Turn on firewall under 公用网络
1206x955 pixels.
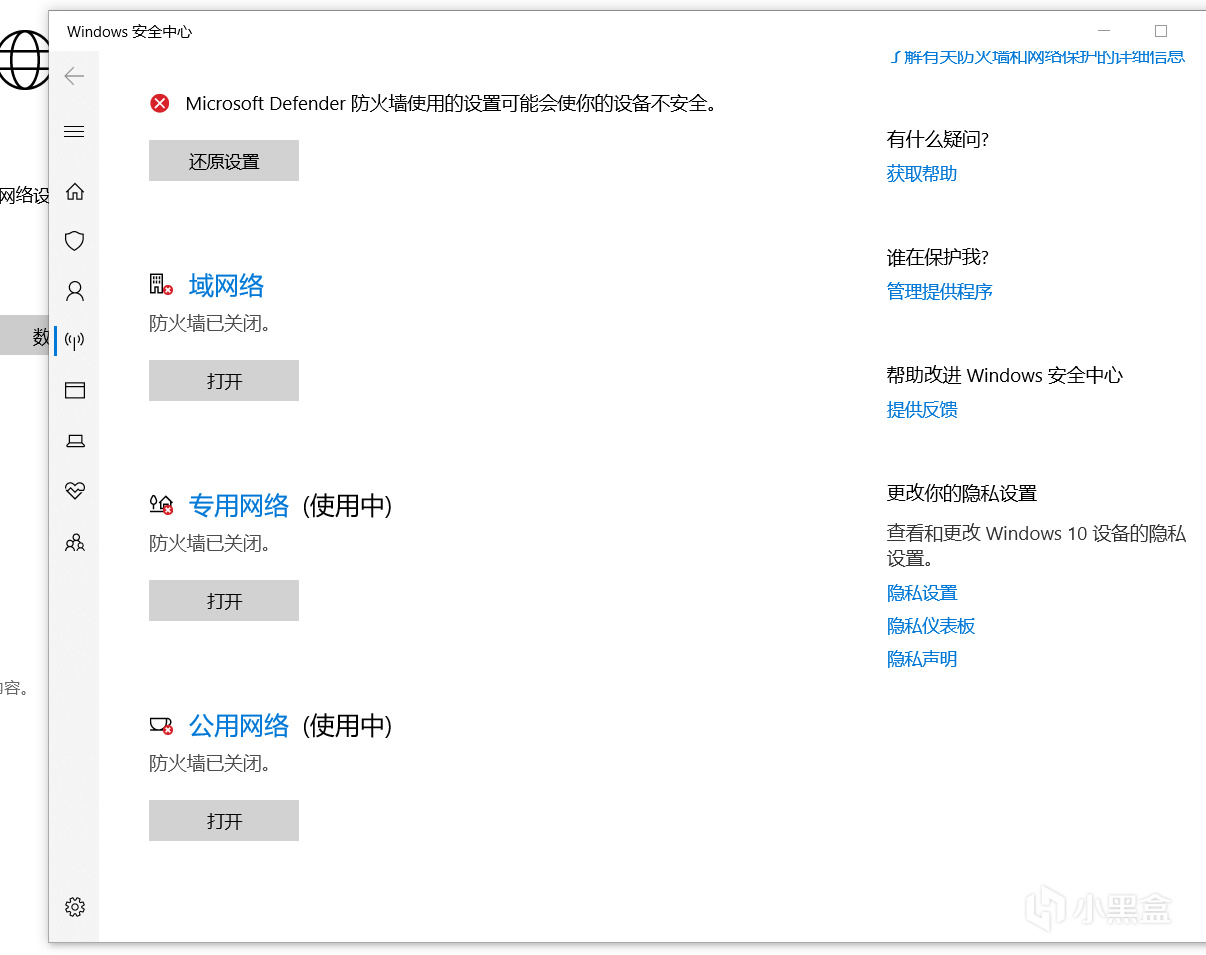(x=224, y=821)
